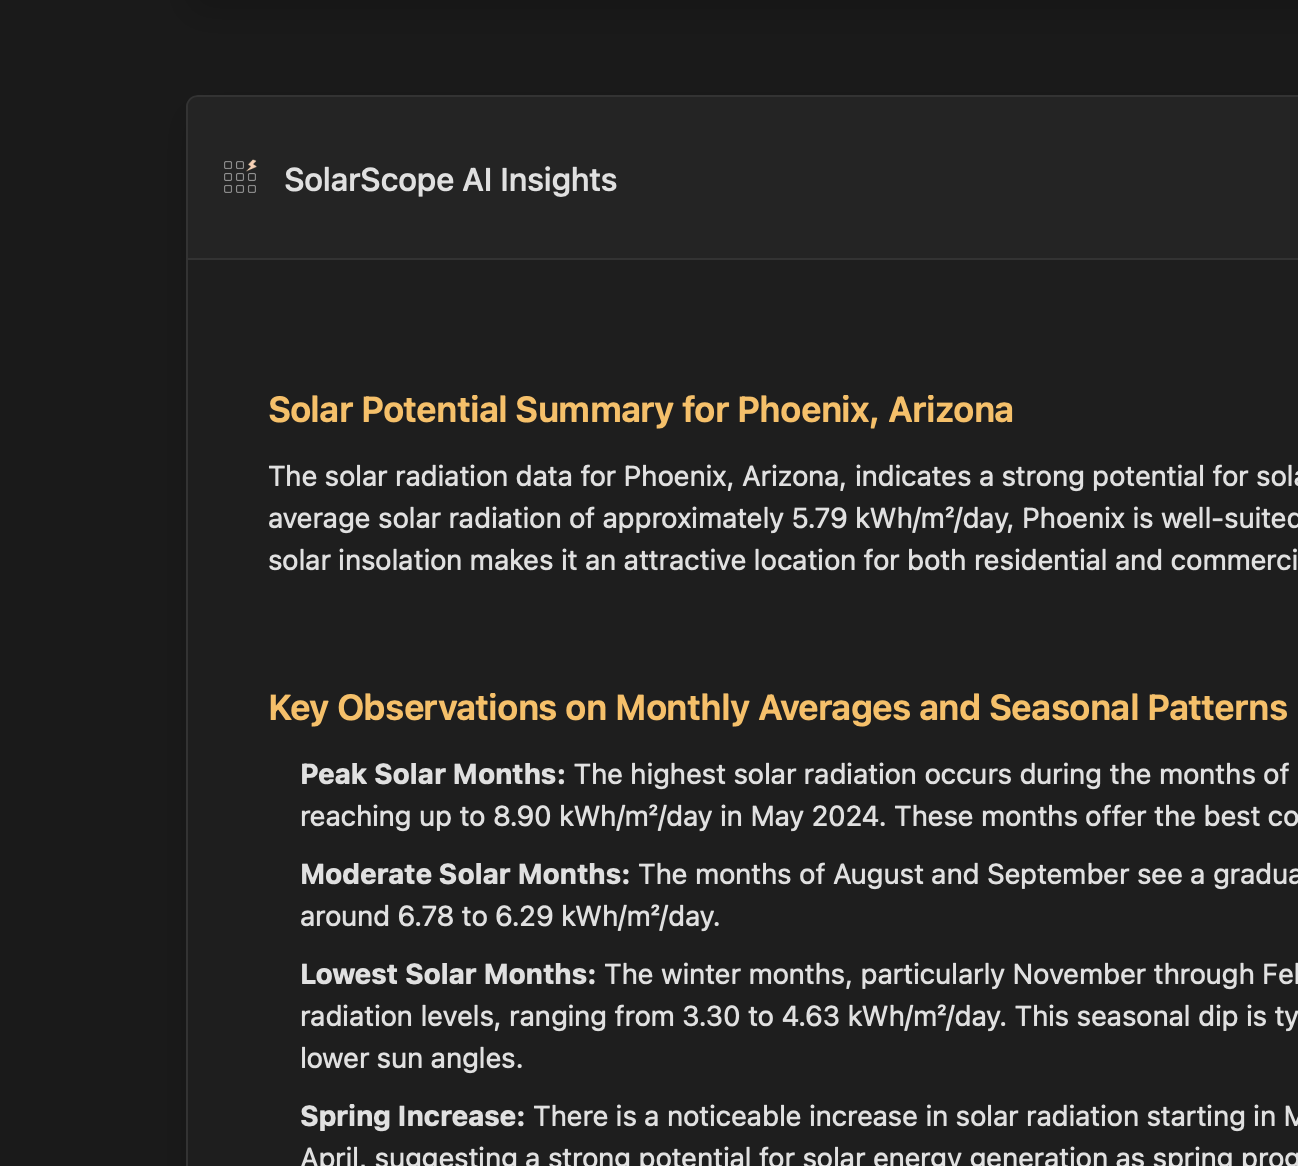The height and width of the screenshot is (1166, 1298).
Task: Click the solar panel grid icon
Action: [240, 177]
